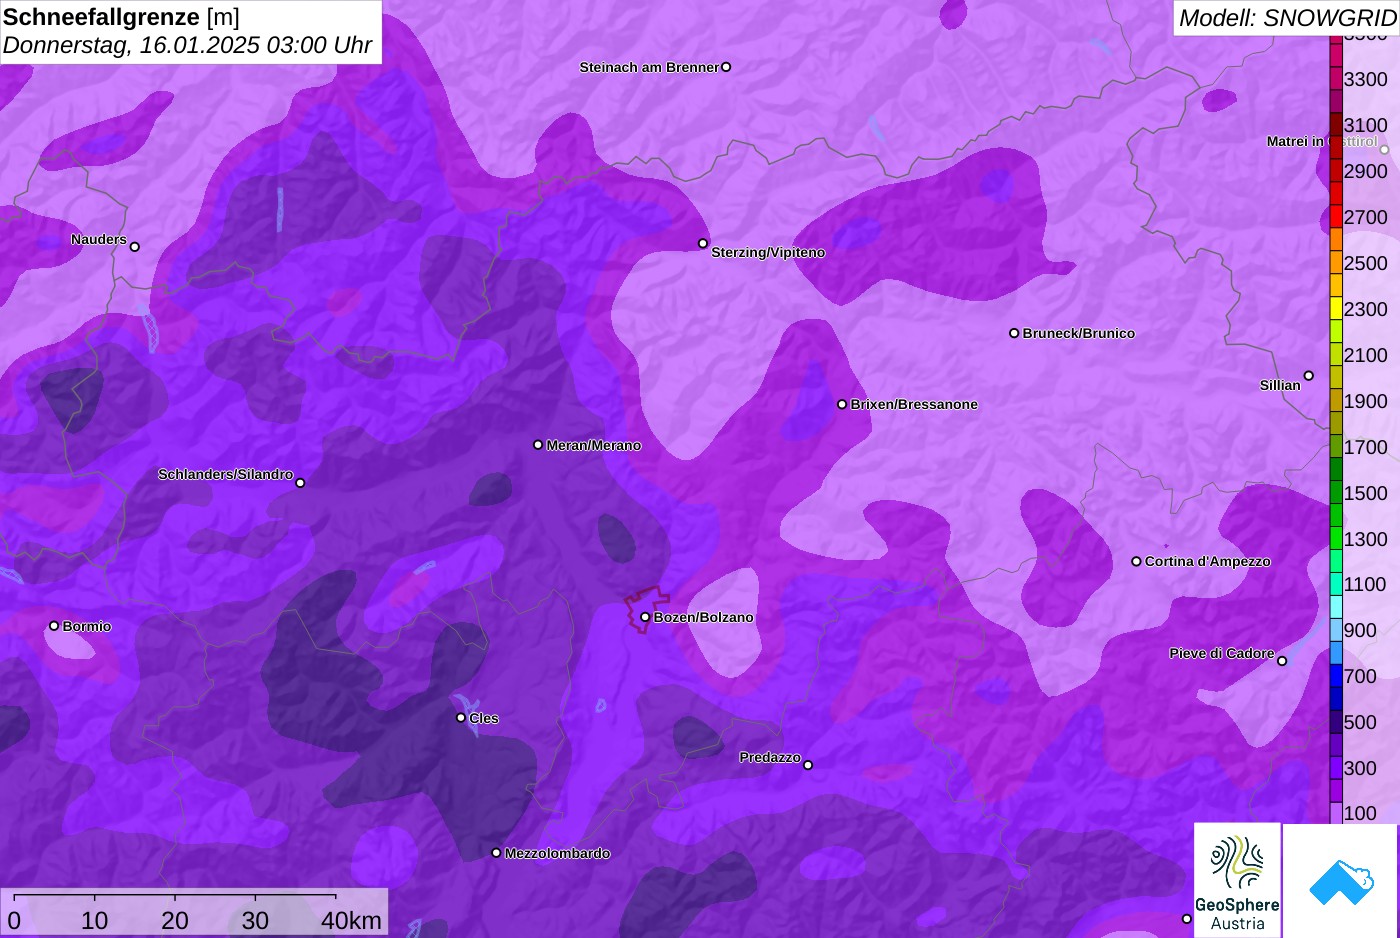
Task: Click the dark purple 500 legend color
Action: [1336, 722]
